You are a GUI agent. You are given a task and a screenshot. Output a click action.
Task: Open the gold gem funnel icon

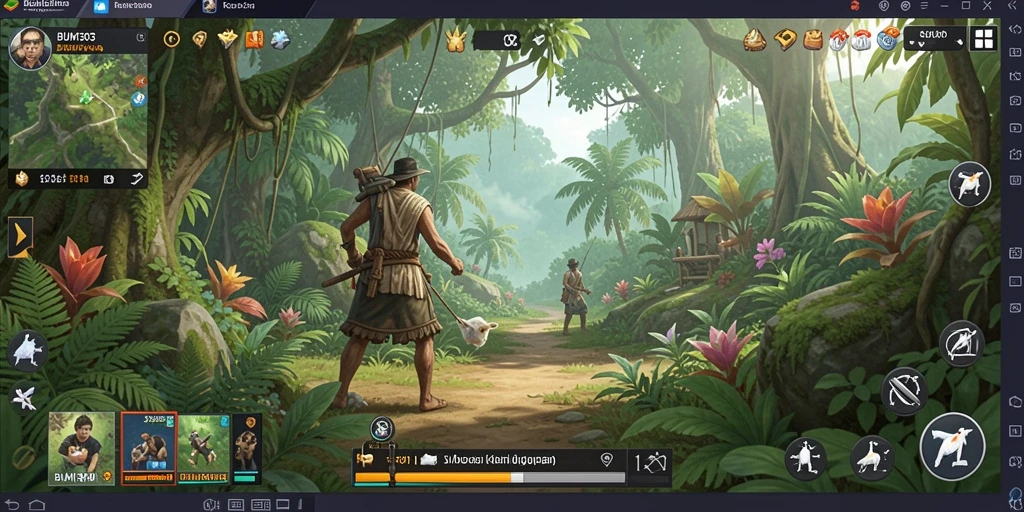pos(227,39)
